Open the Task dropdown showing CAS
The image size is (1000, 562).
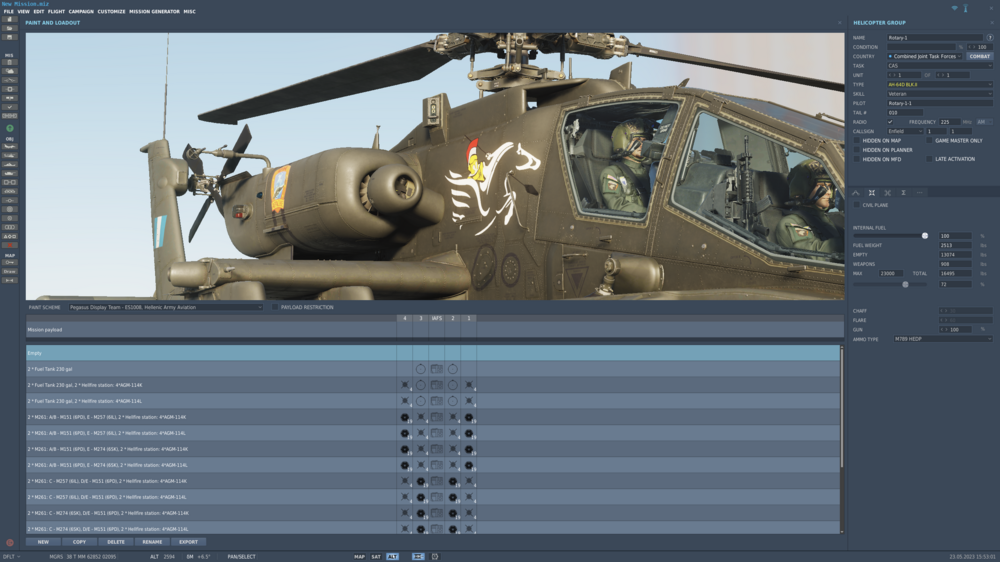(939, 66)
